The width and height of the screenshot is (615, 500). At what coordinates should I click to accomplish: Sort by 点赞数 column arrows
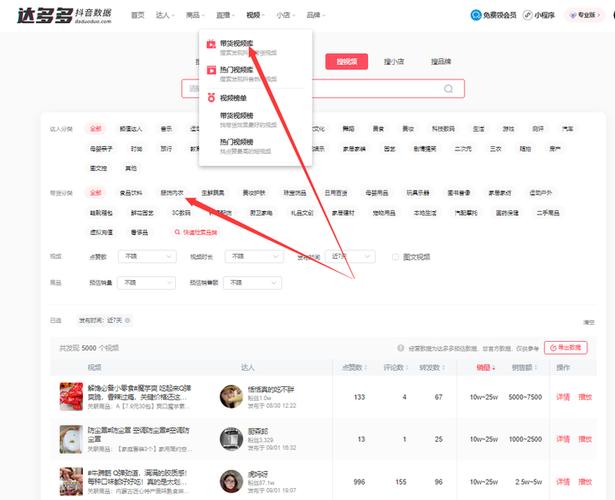pos(366,367)
